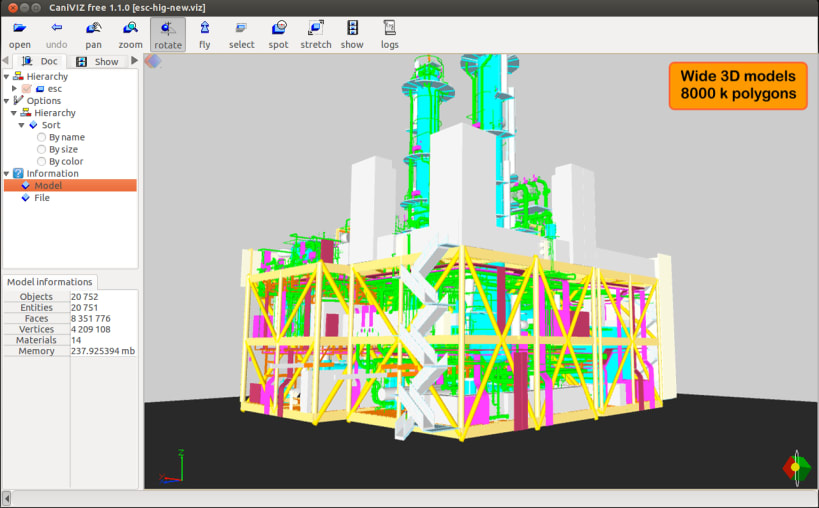
Task: Select the By size sort option
Action: click(41, 149)
